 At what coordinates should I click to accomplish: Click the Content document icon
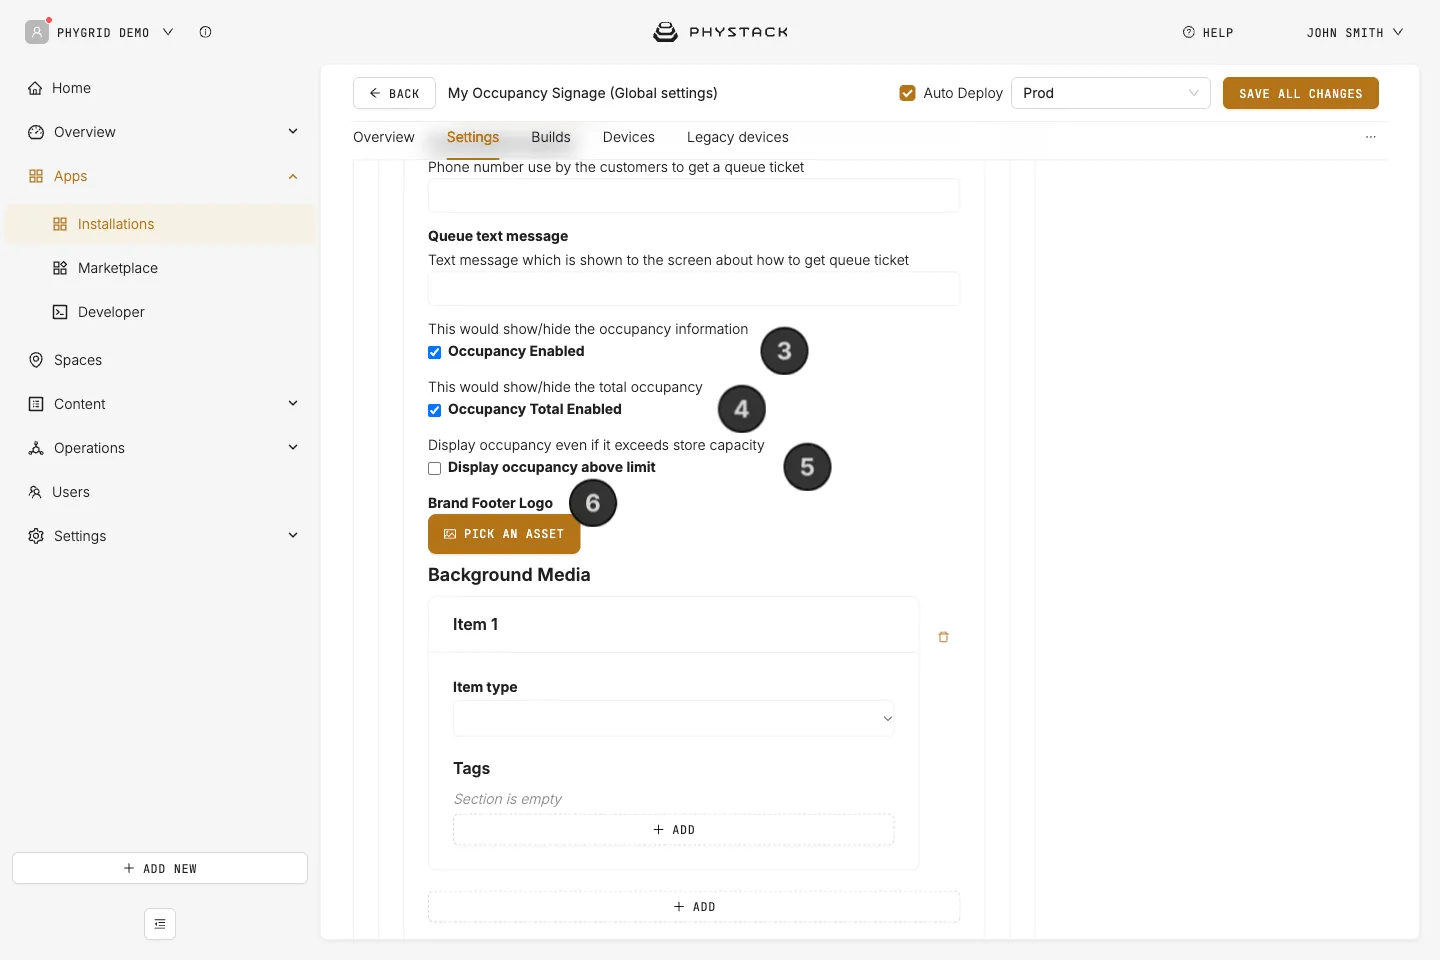coord(36,404)
